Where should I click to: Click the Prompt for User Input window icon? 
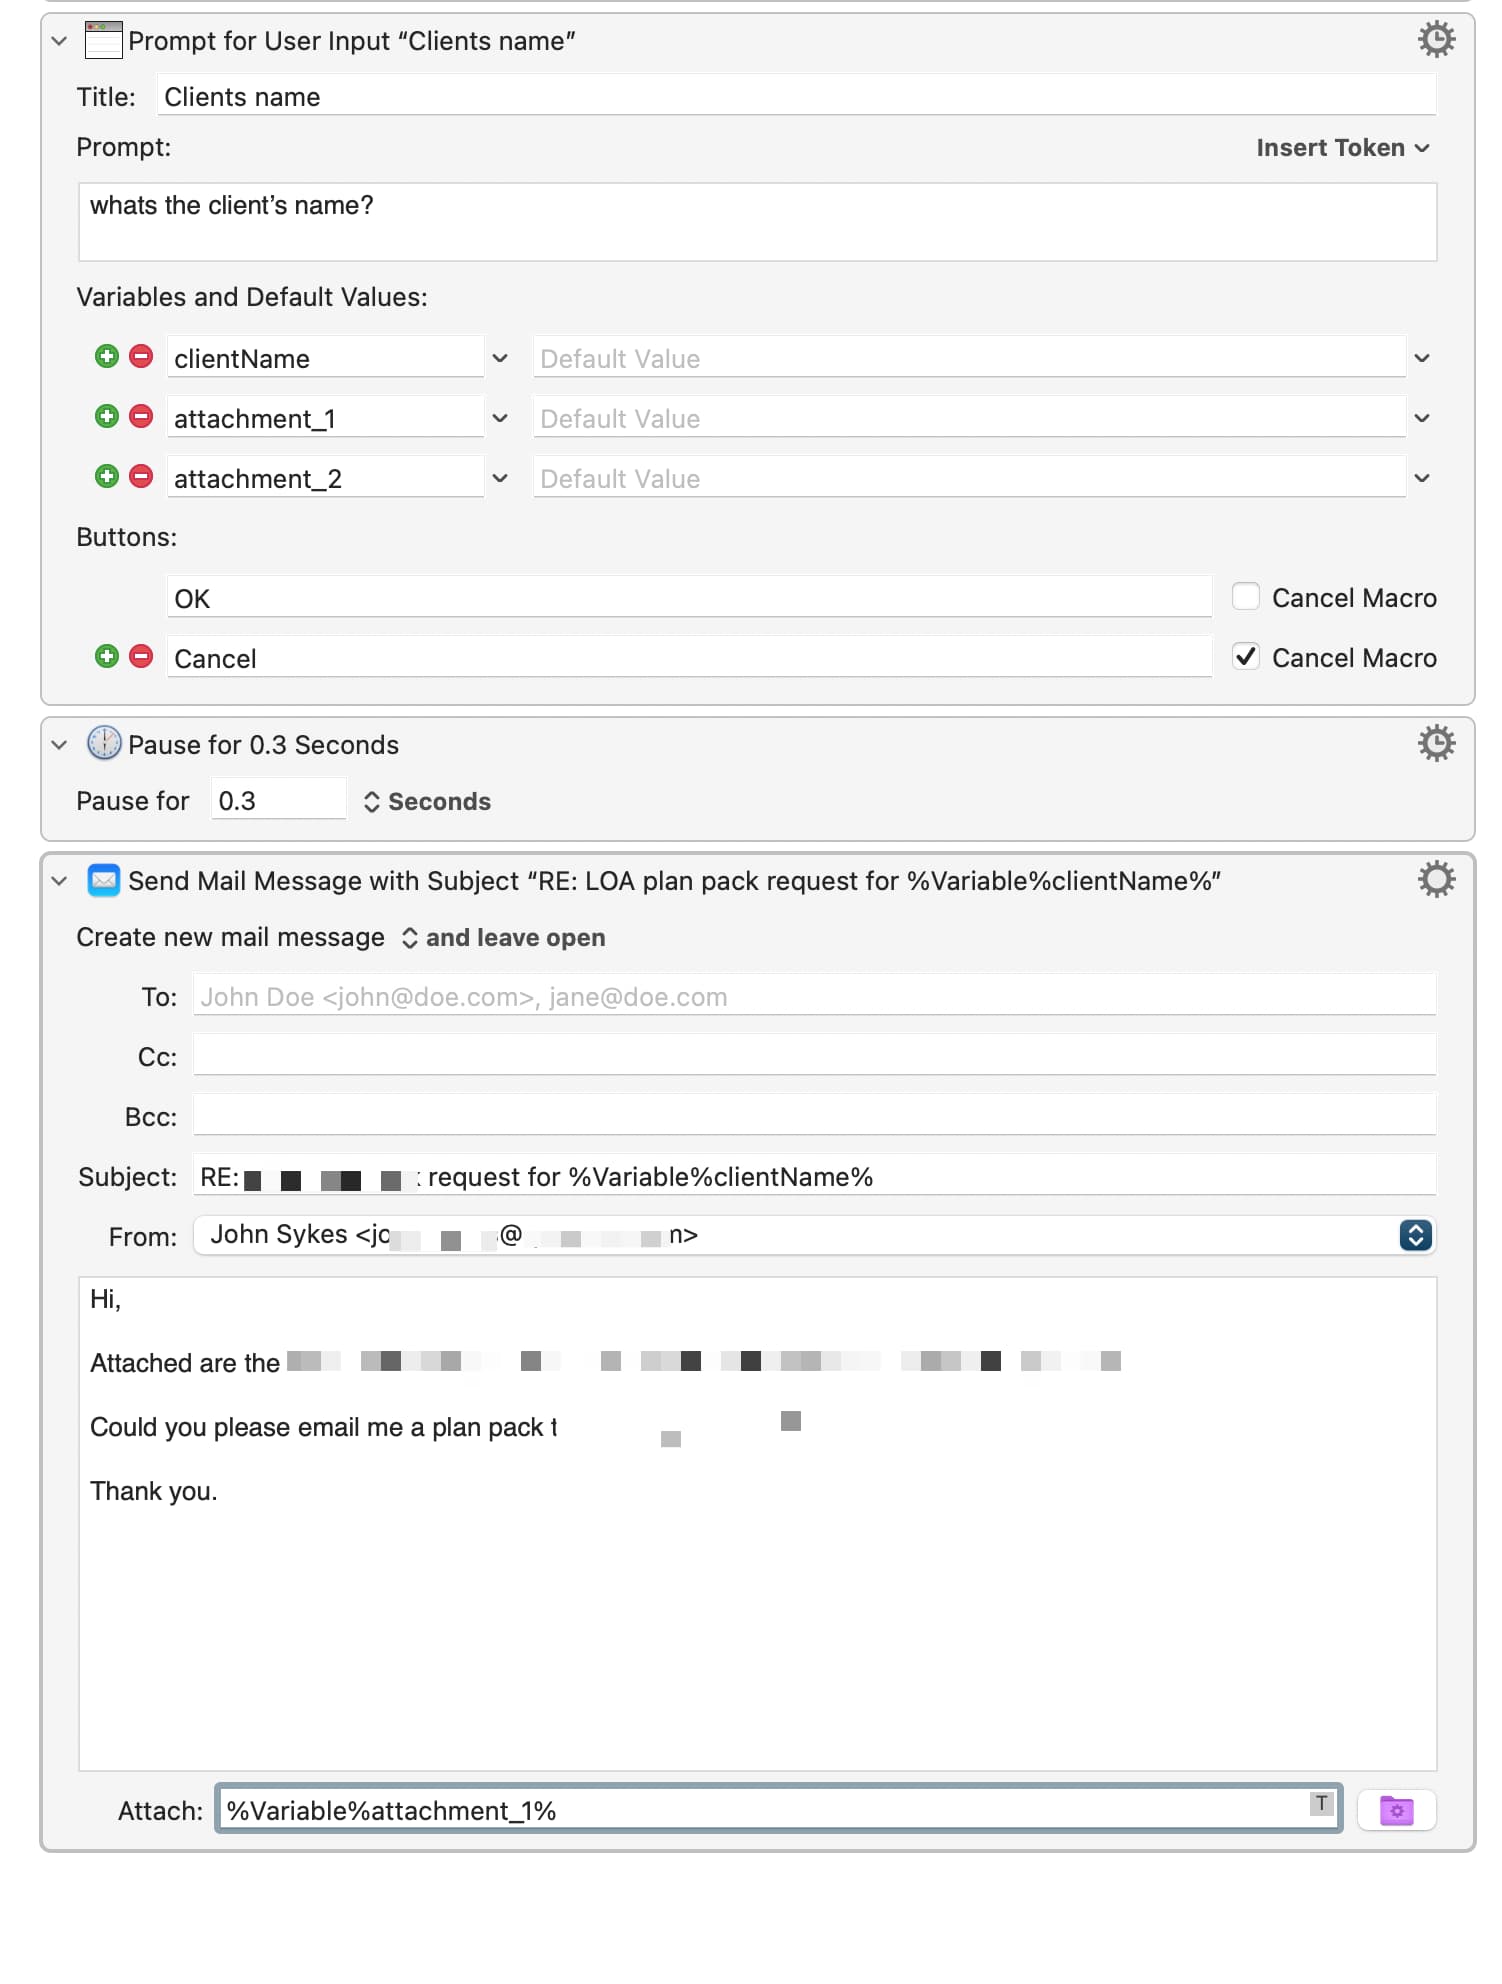tap(104, 40)
